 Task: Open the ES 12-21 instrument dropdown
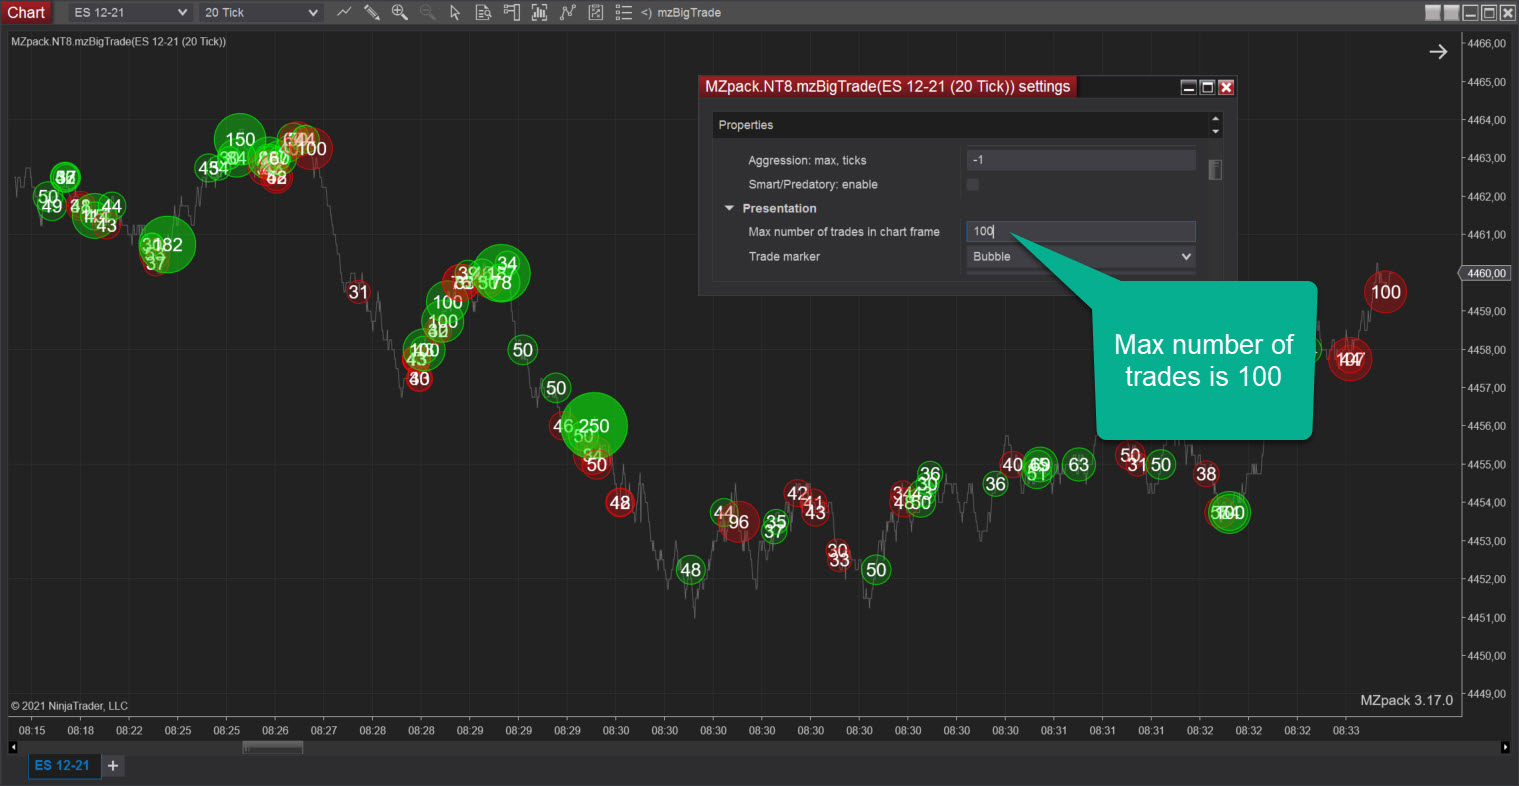coord(130,12)
